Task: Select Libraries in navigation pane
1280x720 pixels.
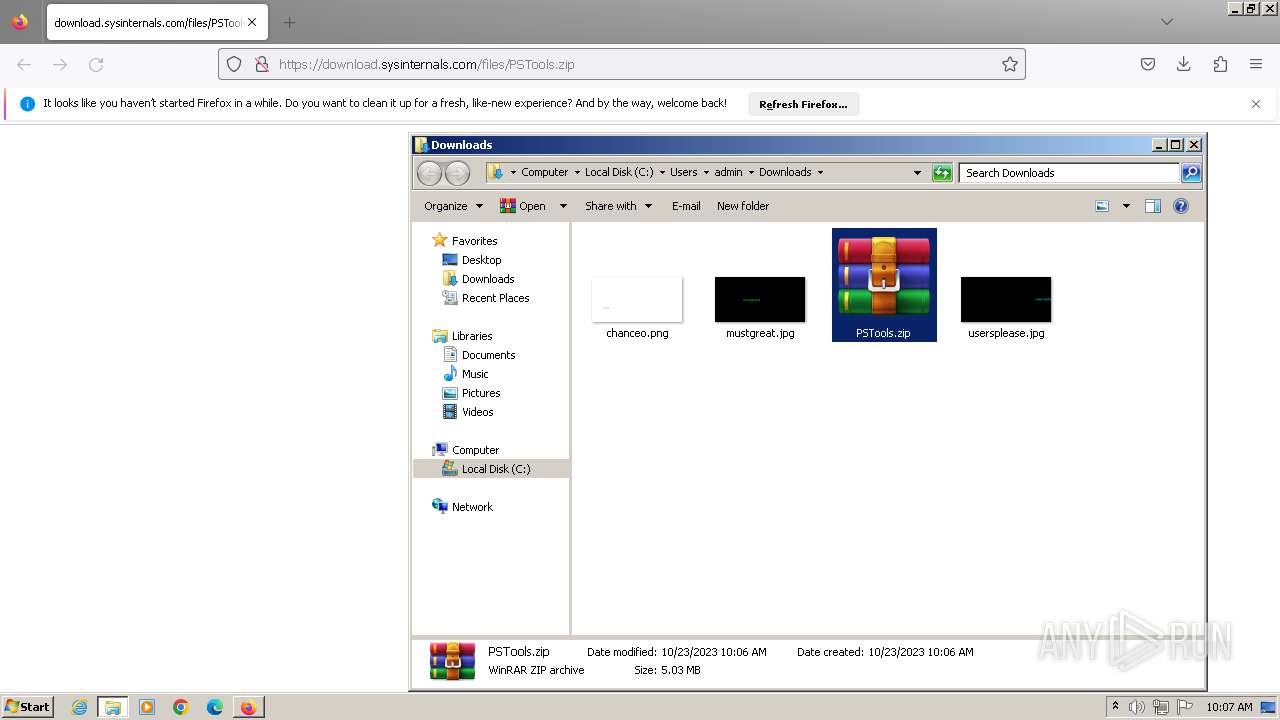Action: coord(472,336)
